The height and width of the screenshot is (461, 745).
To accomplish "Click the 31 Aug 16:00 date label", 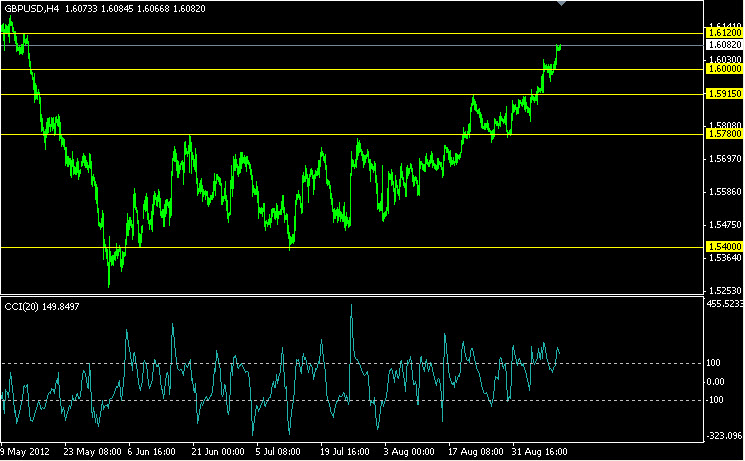I will click(539, 451).
